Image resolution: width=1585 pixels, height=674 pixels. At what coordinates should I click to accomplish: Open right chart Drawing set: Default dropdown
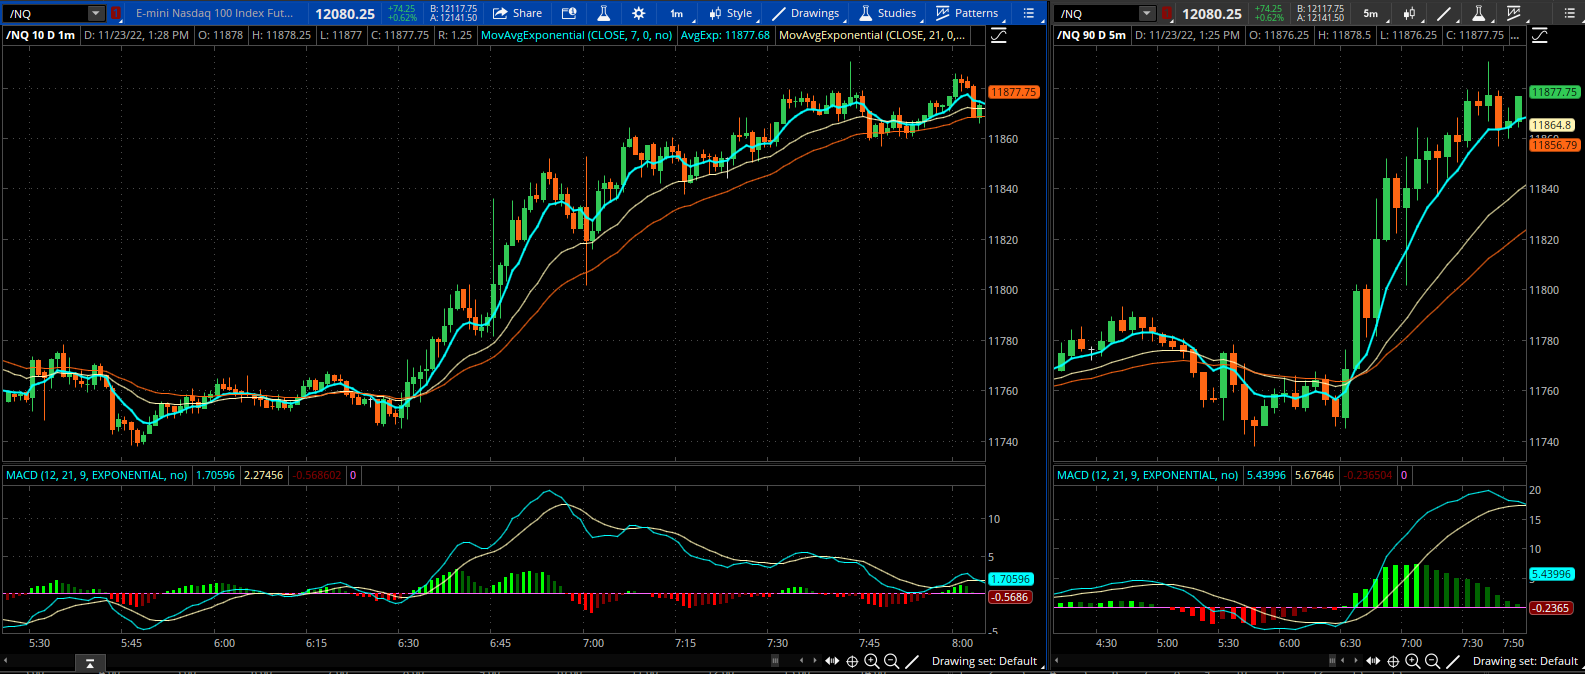(1528, 662)
